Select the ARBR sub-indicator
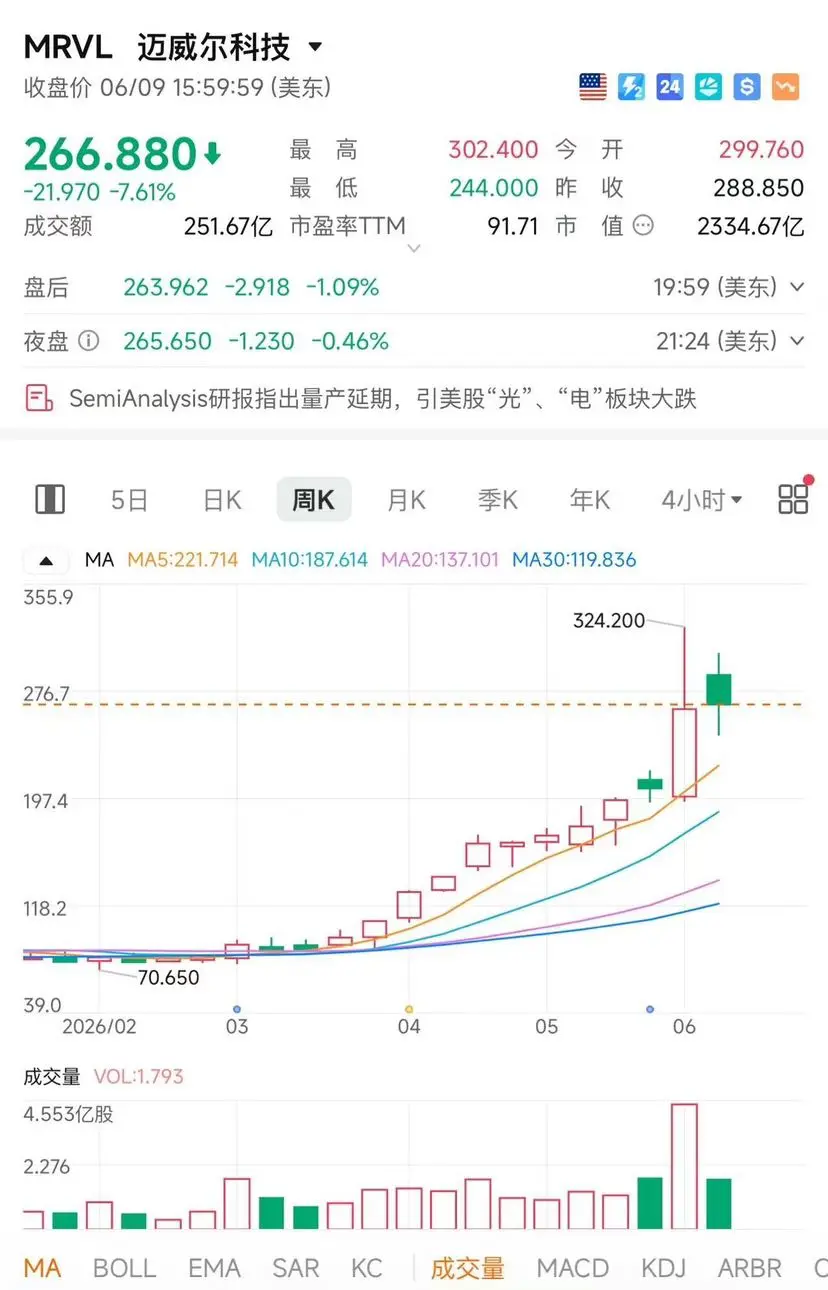This screenshot has height=1290, width=828. 750,1268
